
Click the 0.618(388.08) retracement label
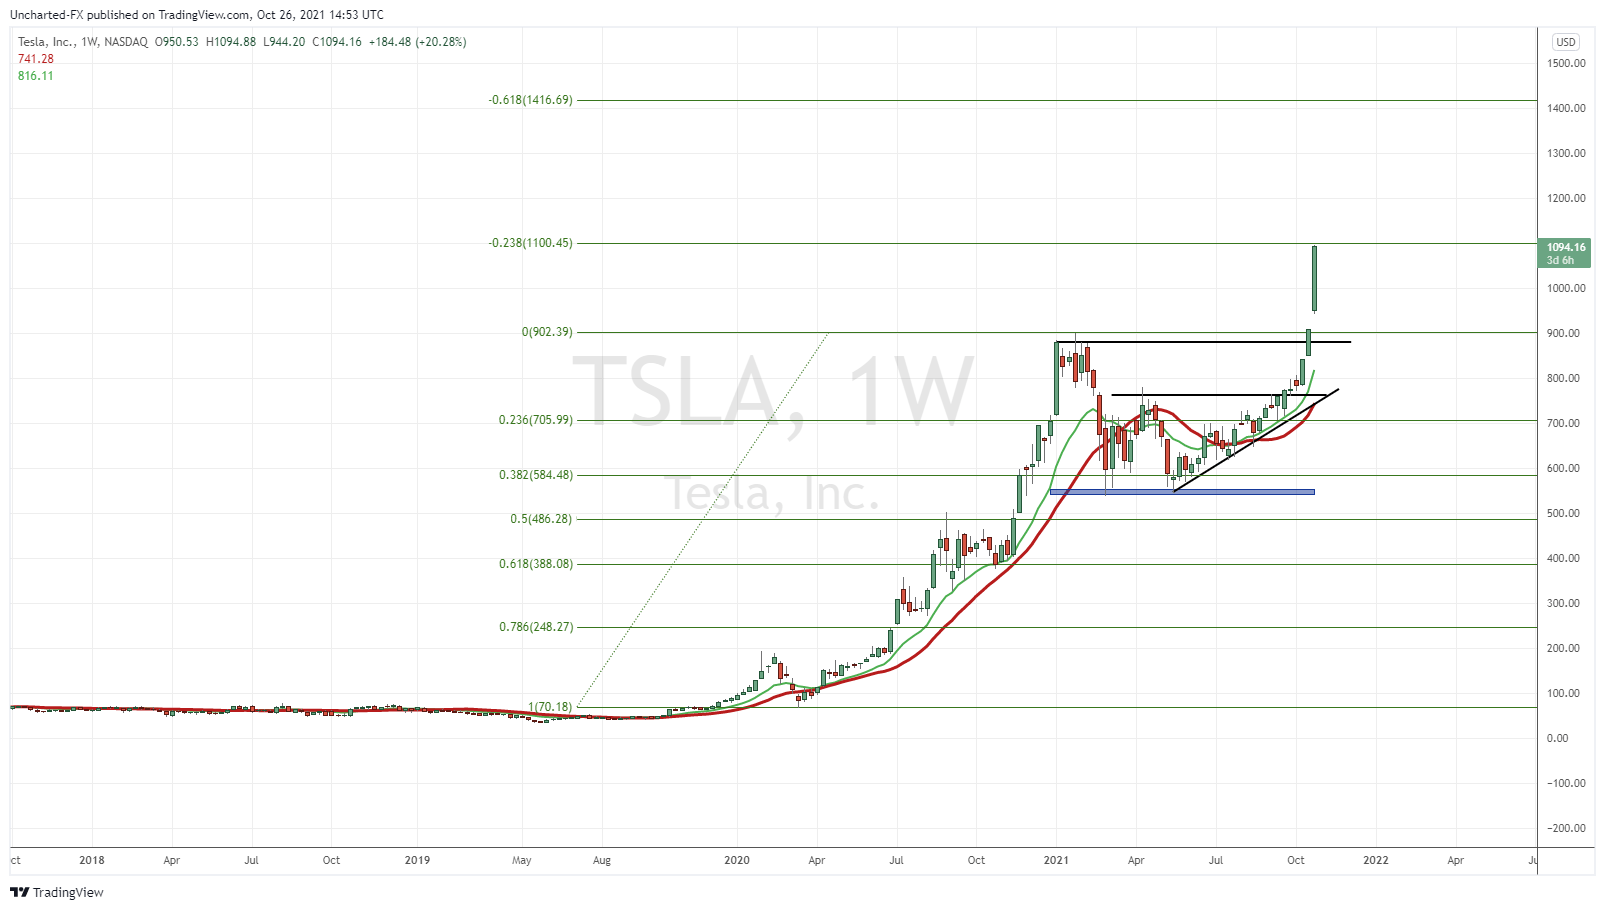pyautogui.click(x=536, y=564)
